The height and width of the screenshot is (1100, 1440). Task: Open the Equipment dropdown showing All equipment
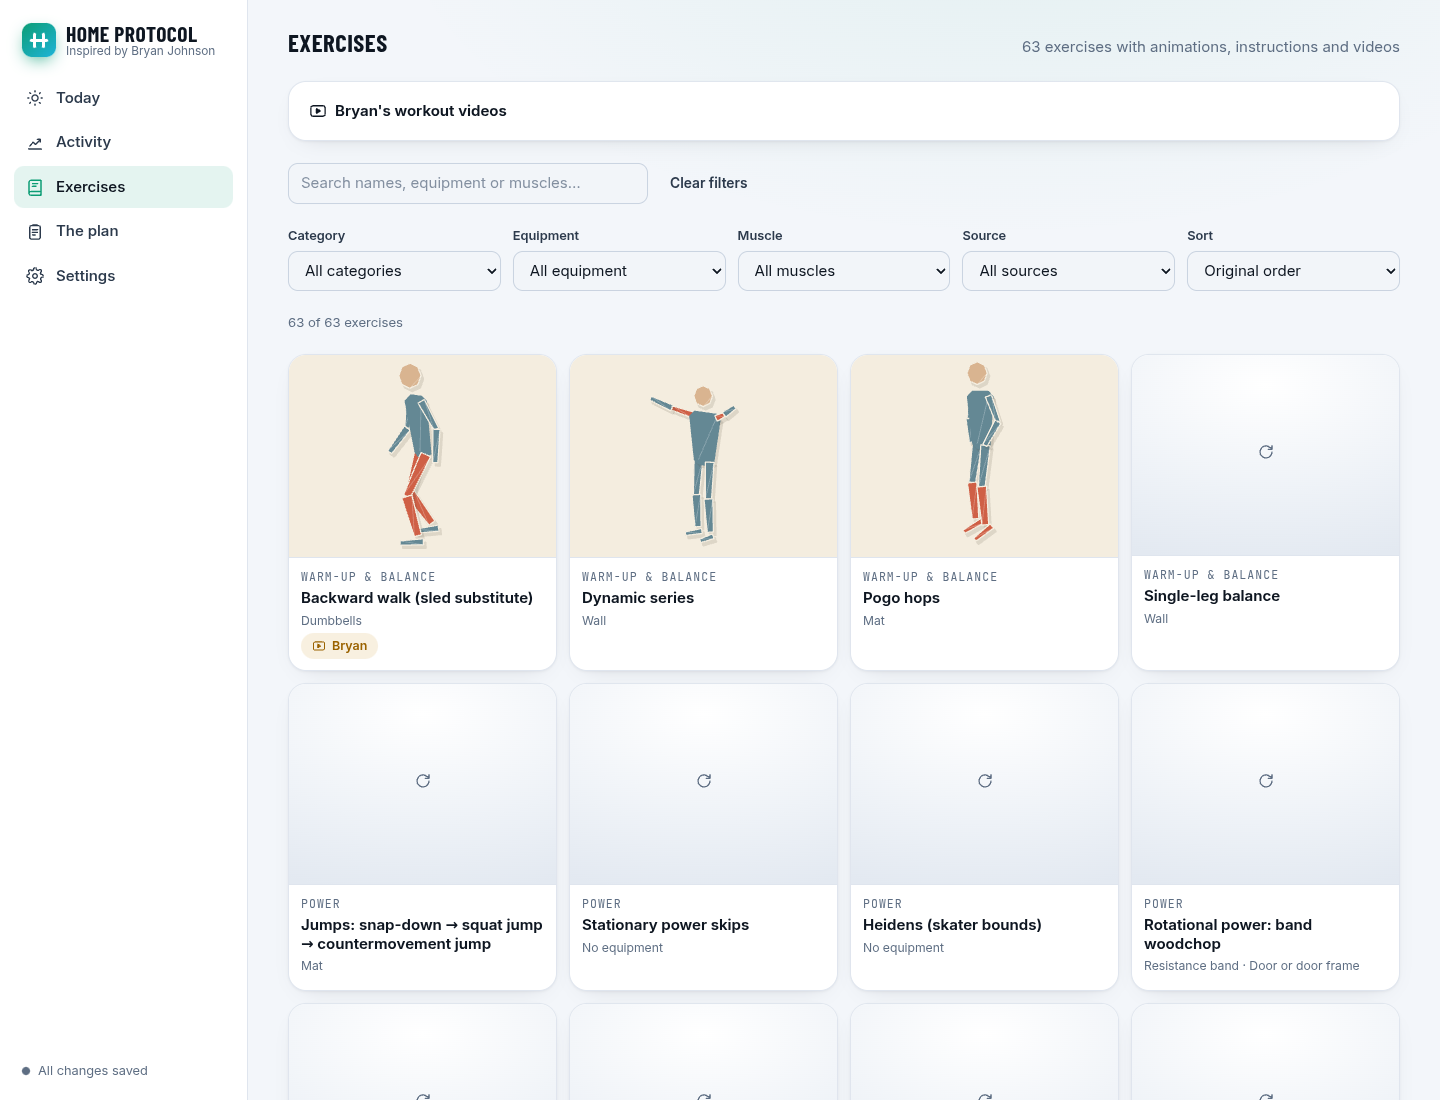pos(619,271)
